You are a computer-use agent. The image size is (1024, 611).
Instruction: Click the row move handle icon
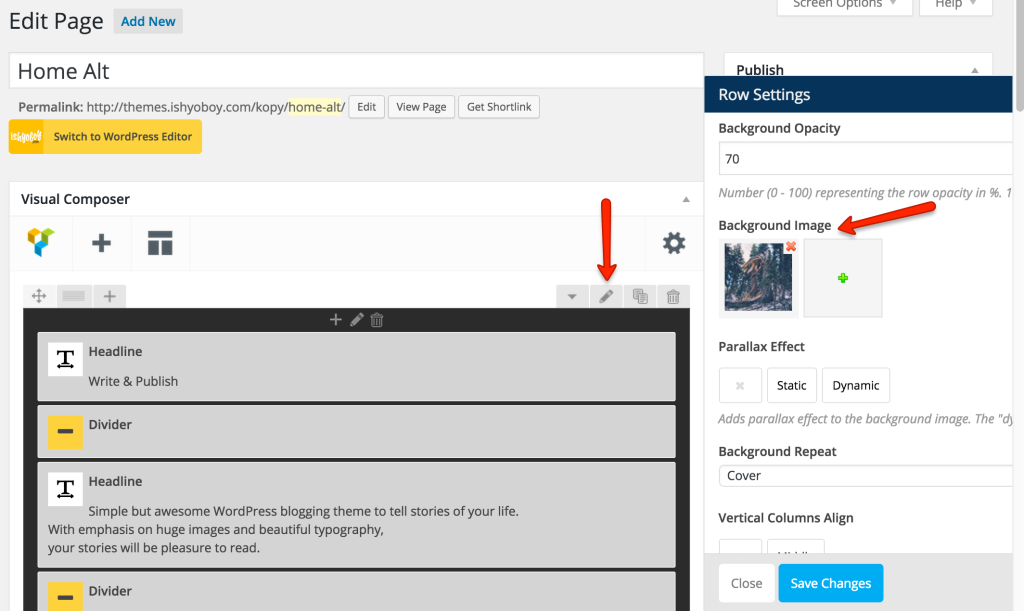pos(39,296)
